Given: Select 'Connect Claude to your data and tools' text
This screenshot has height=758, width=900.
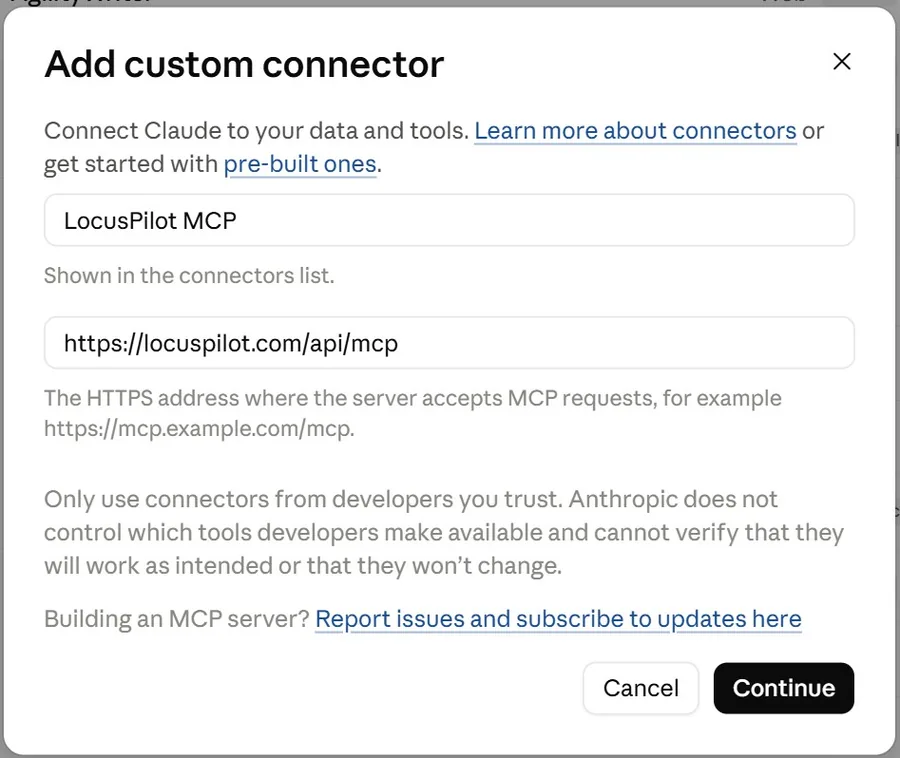Looking at the screenshot, I should click(257, 131).
